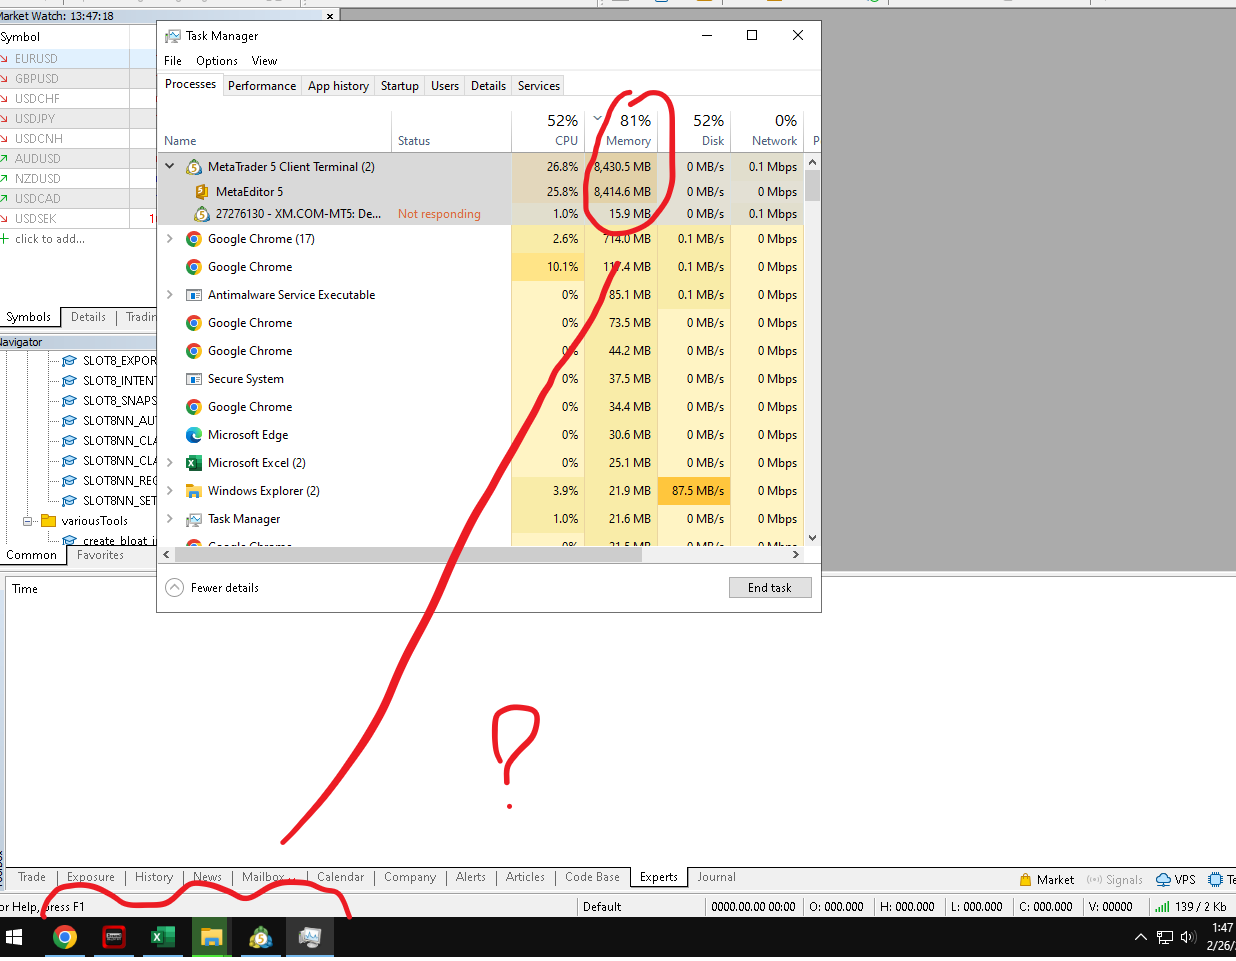Switch to MetaTrader 5 taskbar icon

pos(260,937)
